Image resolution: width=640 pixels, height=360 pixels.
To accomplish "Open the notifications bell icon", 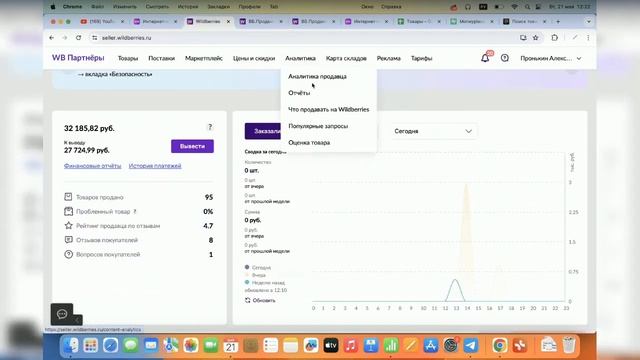I will tap(485, 58).
